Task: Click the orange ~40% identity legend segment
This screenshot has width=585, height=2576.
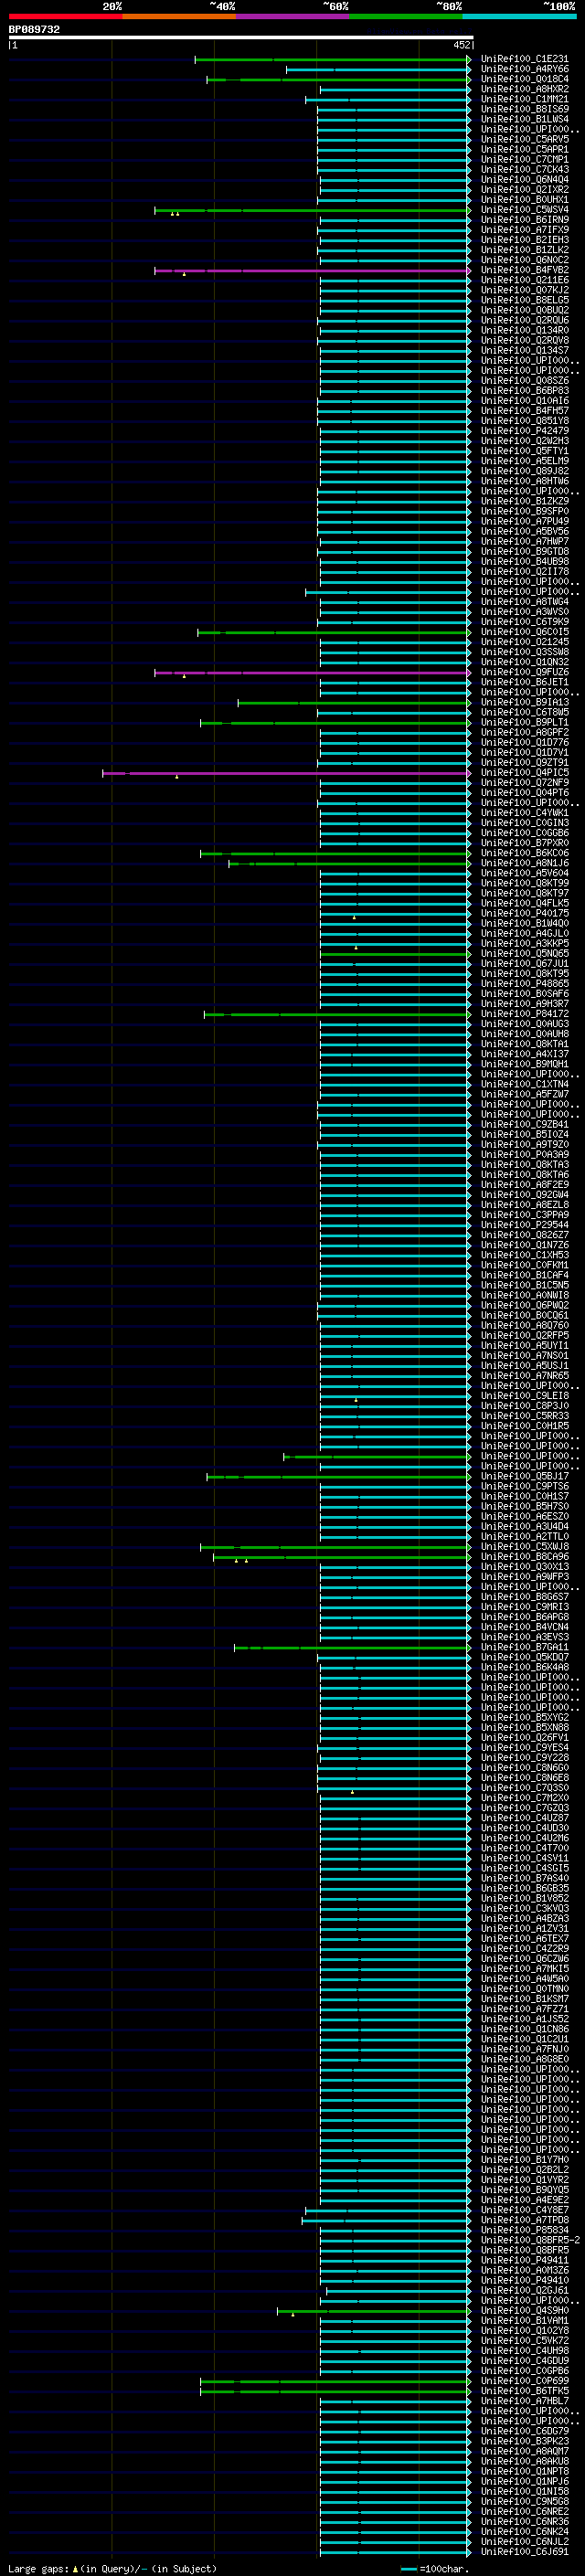Action: pos(179,16)
